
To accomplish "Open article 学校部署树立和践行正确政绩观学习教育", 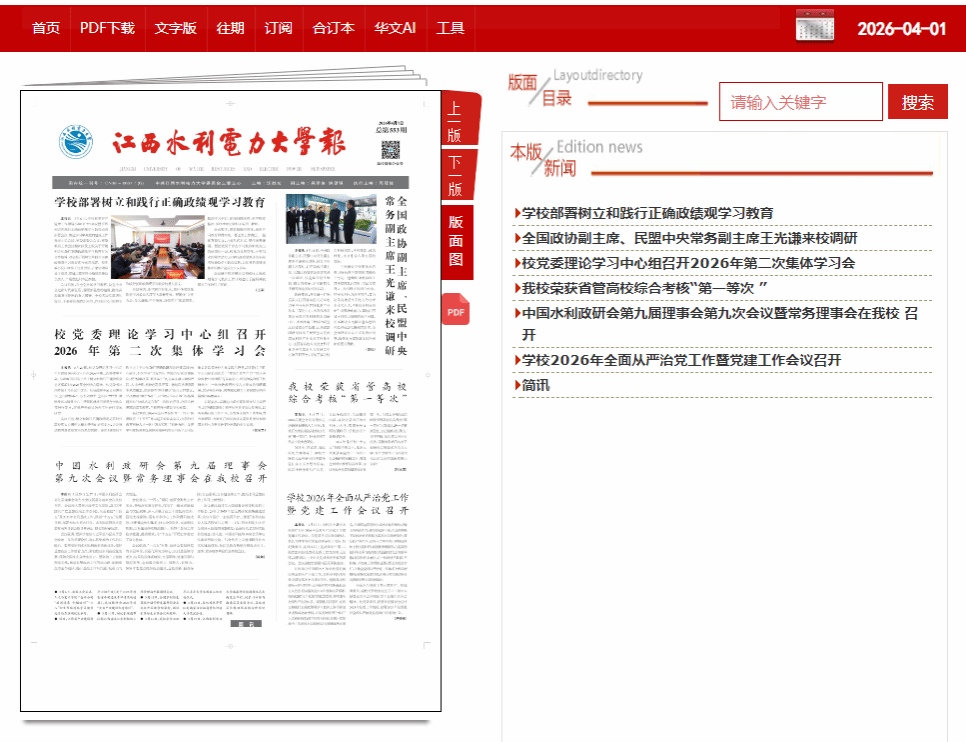I will [x=644, y=213].
